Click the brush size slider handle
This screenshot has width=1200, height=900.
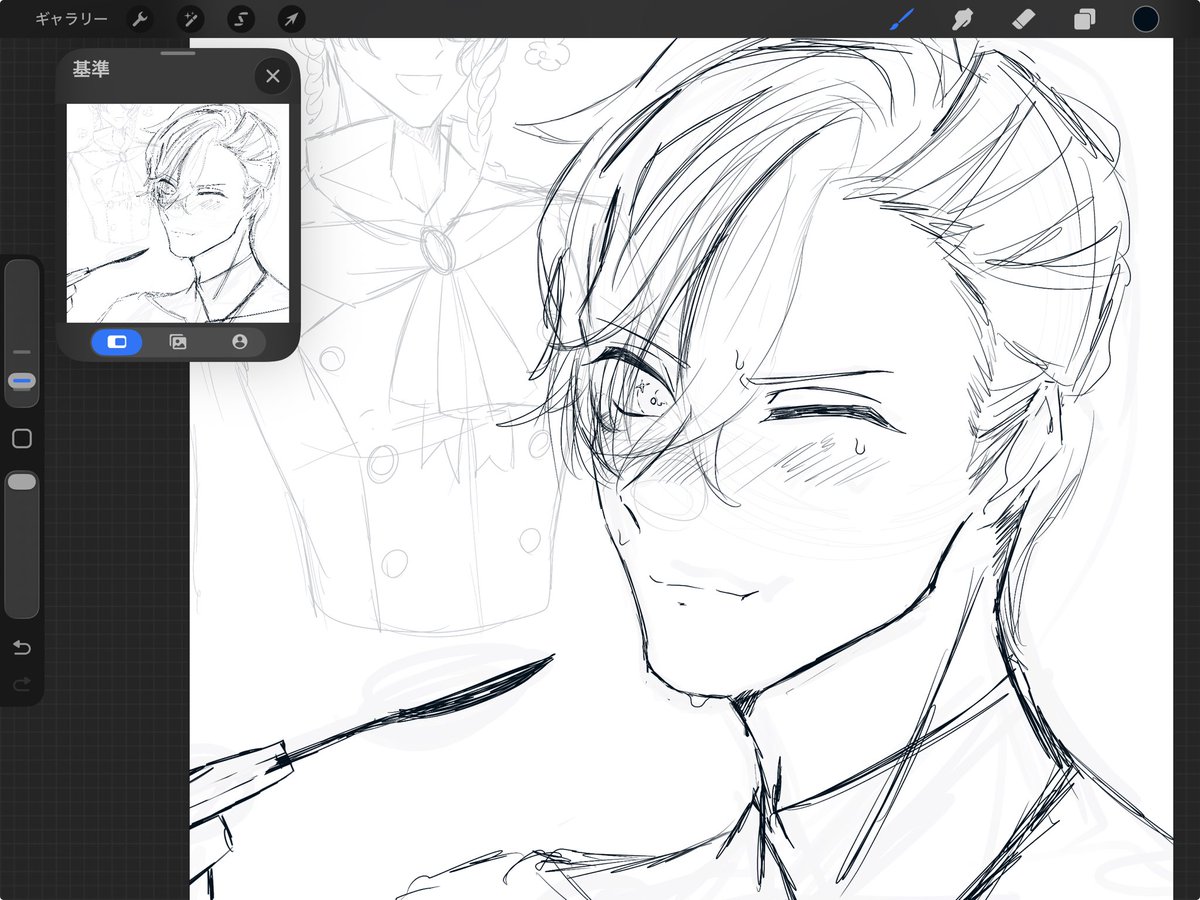click(x=22, y=381)
